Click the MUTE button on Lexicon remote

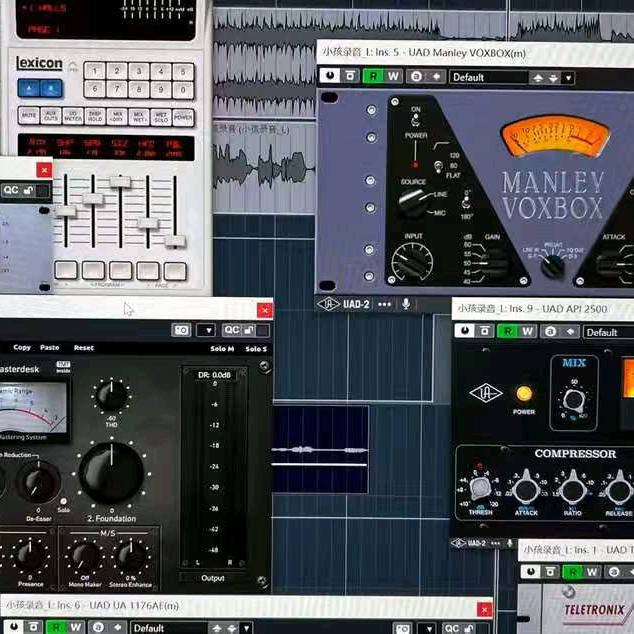28,116
